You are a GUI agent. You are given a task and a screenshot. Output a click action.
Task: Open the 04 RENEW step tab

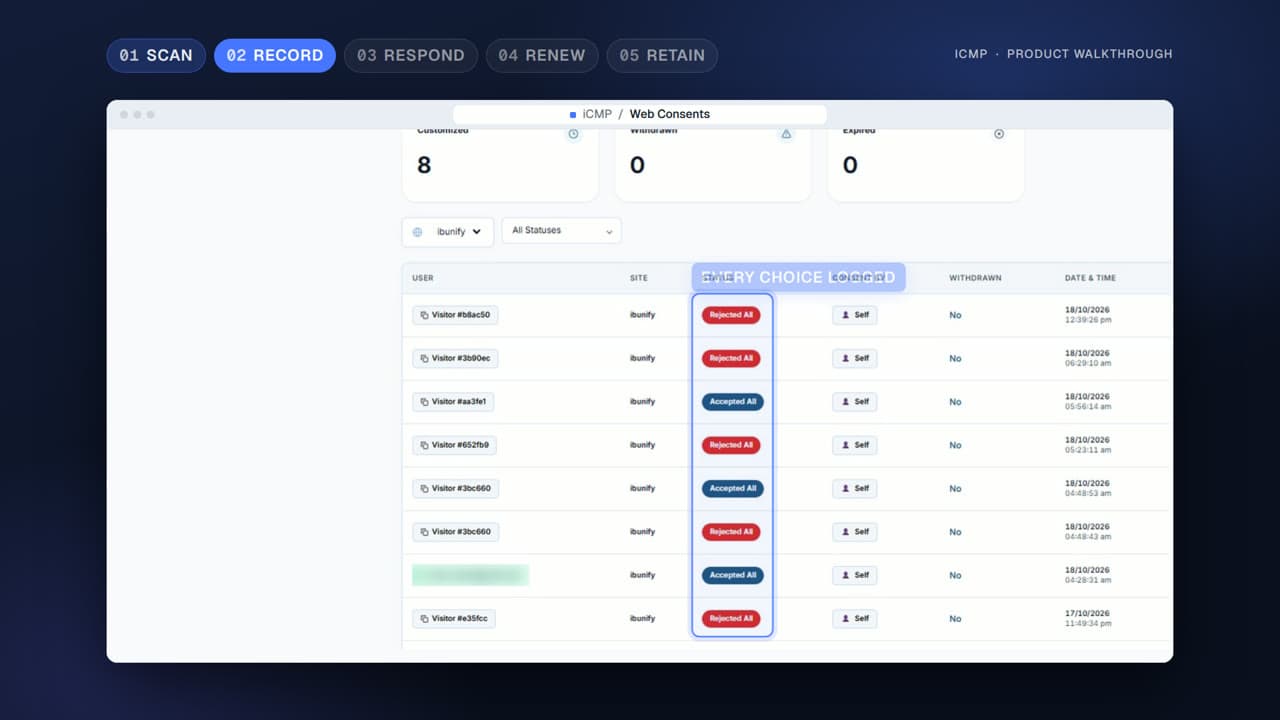pyautogui.click(x=542, y=55)
